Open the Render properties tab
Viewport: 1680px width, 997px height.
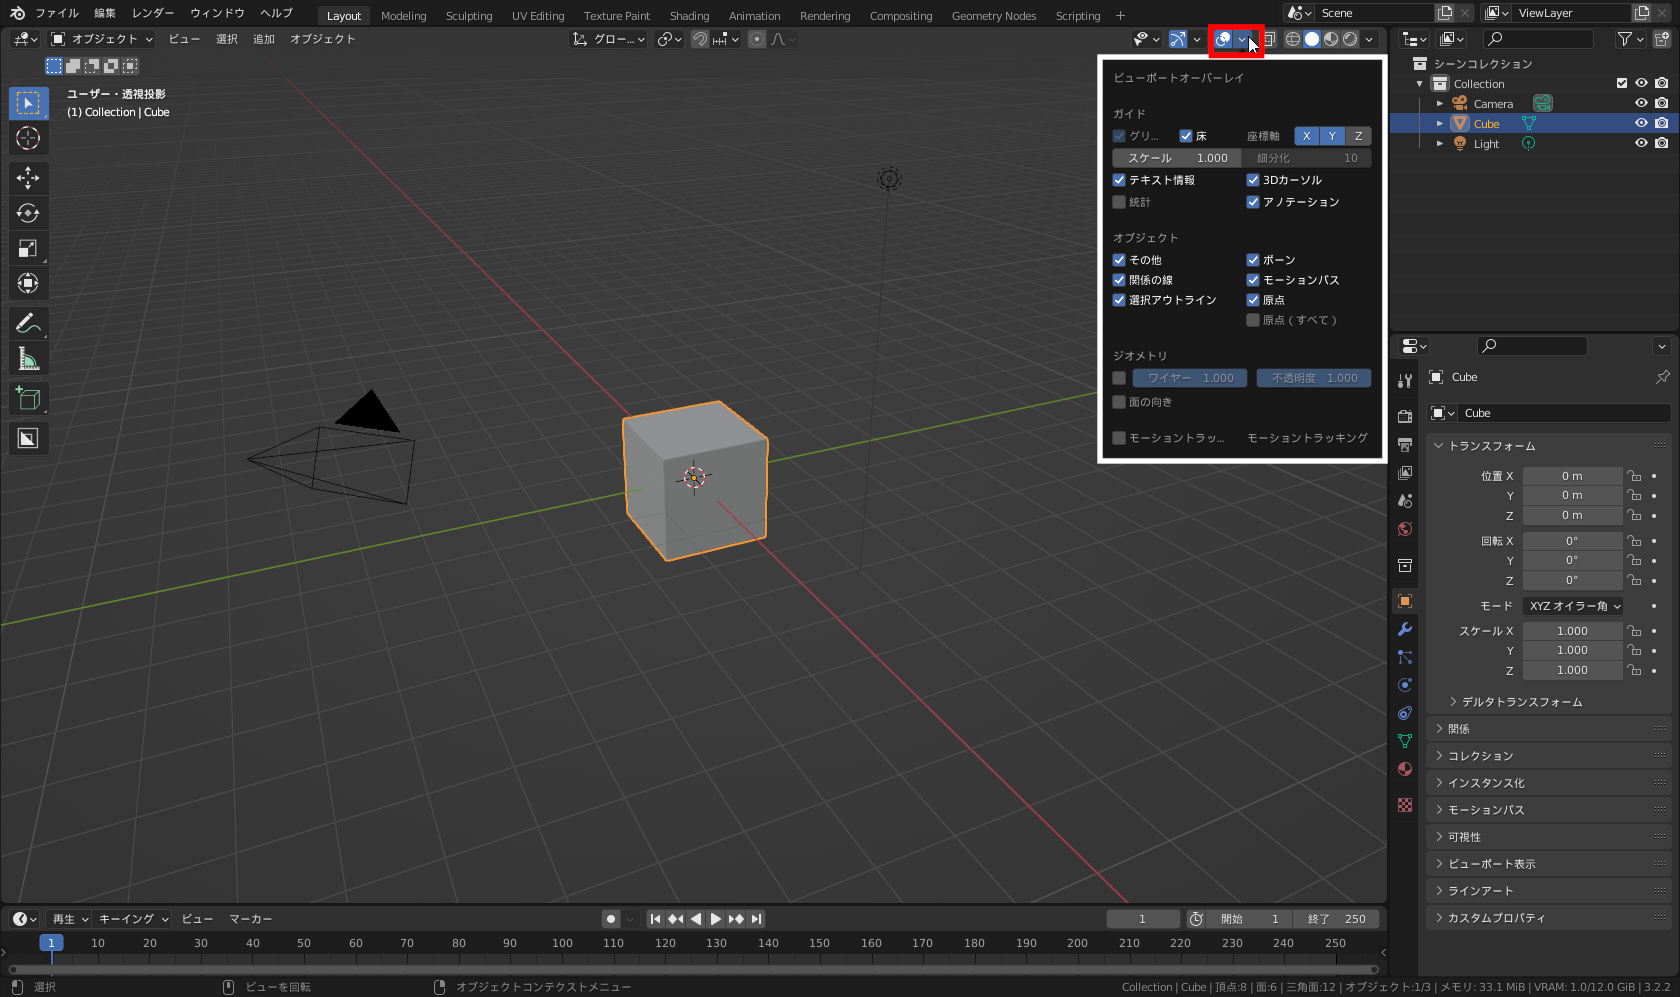[1405, 416]
